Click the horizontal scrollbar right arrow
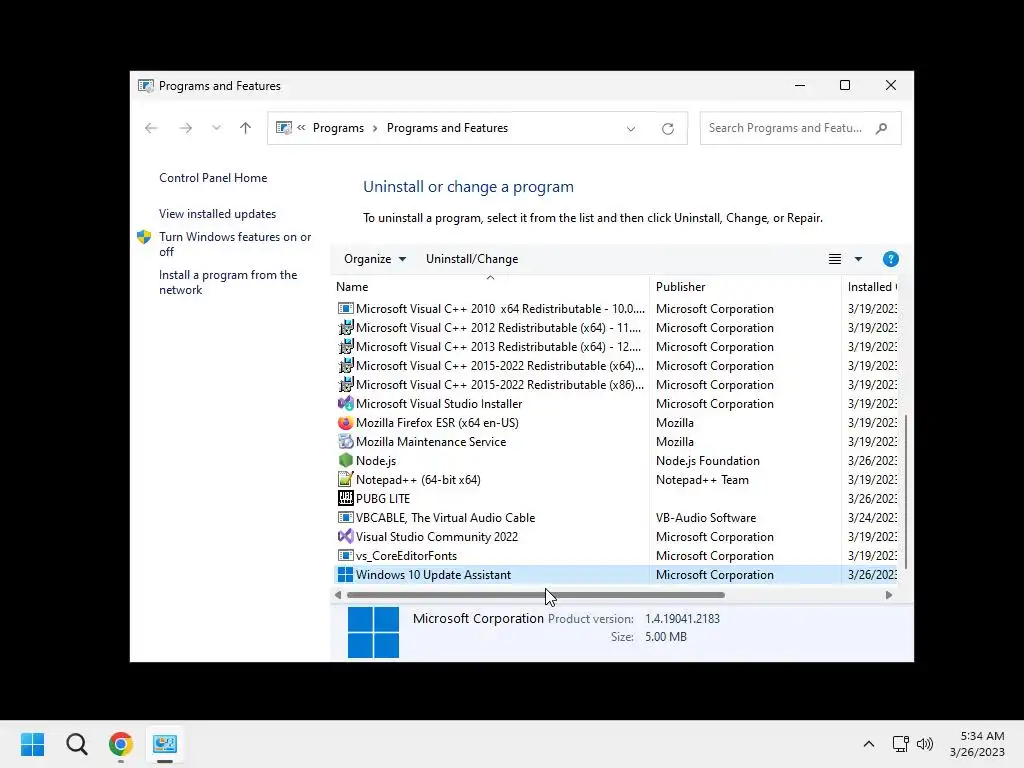1024x768 pixels. [888, 595]
